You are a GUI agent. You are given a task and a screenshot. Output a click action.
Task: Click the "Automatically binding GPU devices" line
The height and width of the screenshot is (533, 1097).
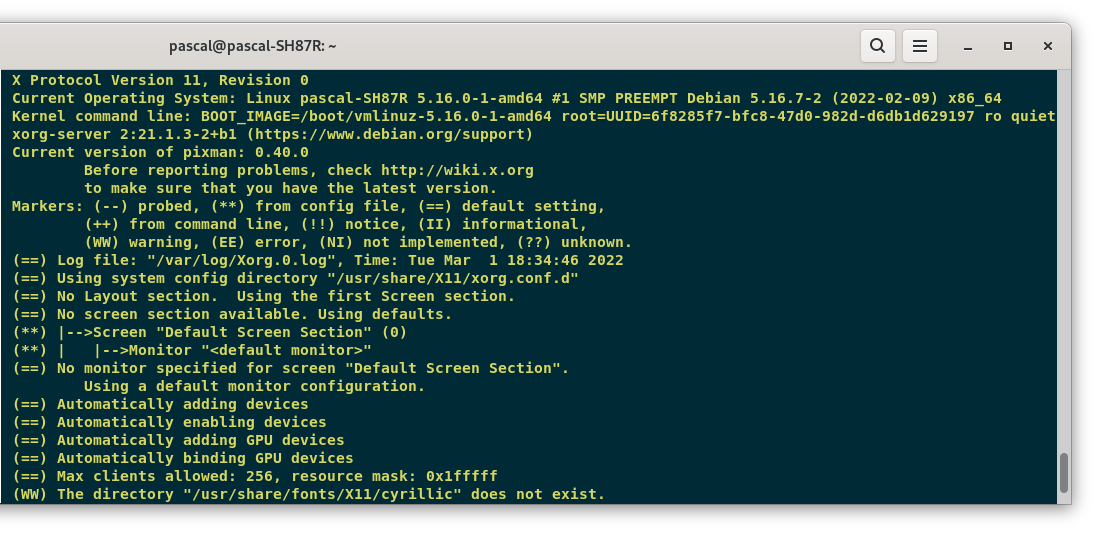[183, 458]
